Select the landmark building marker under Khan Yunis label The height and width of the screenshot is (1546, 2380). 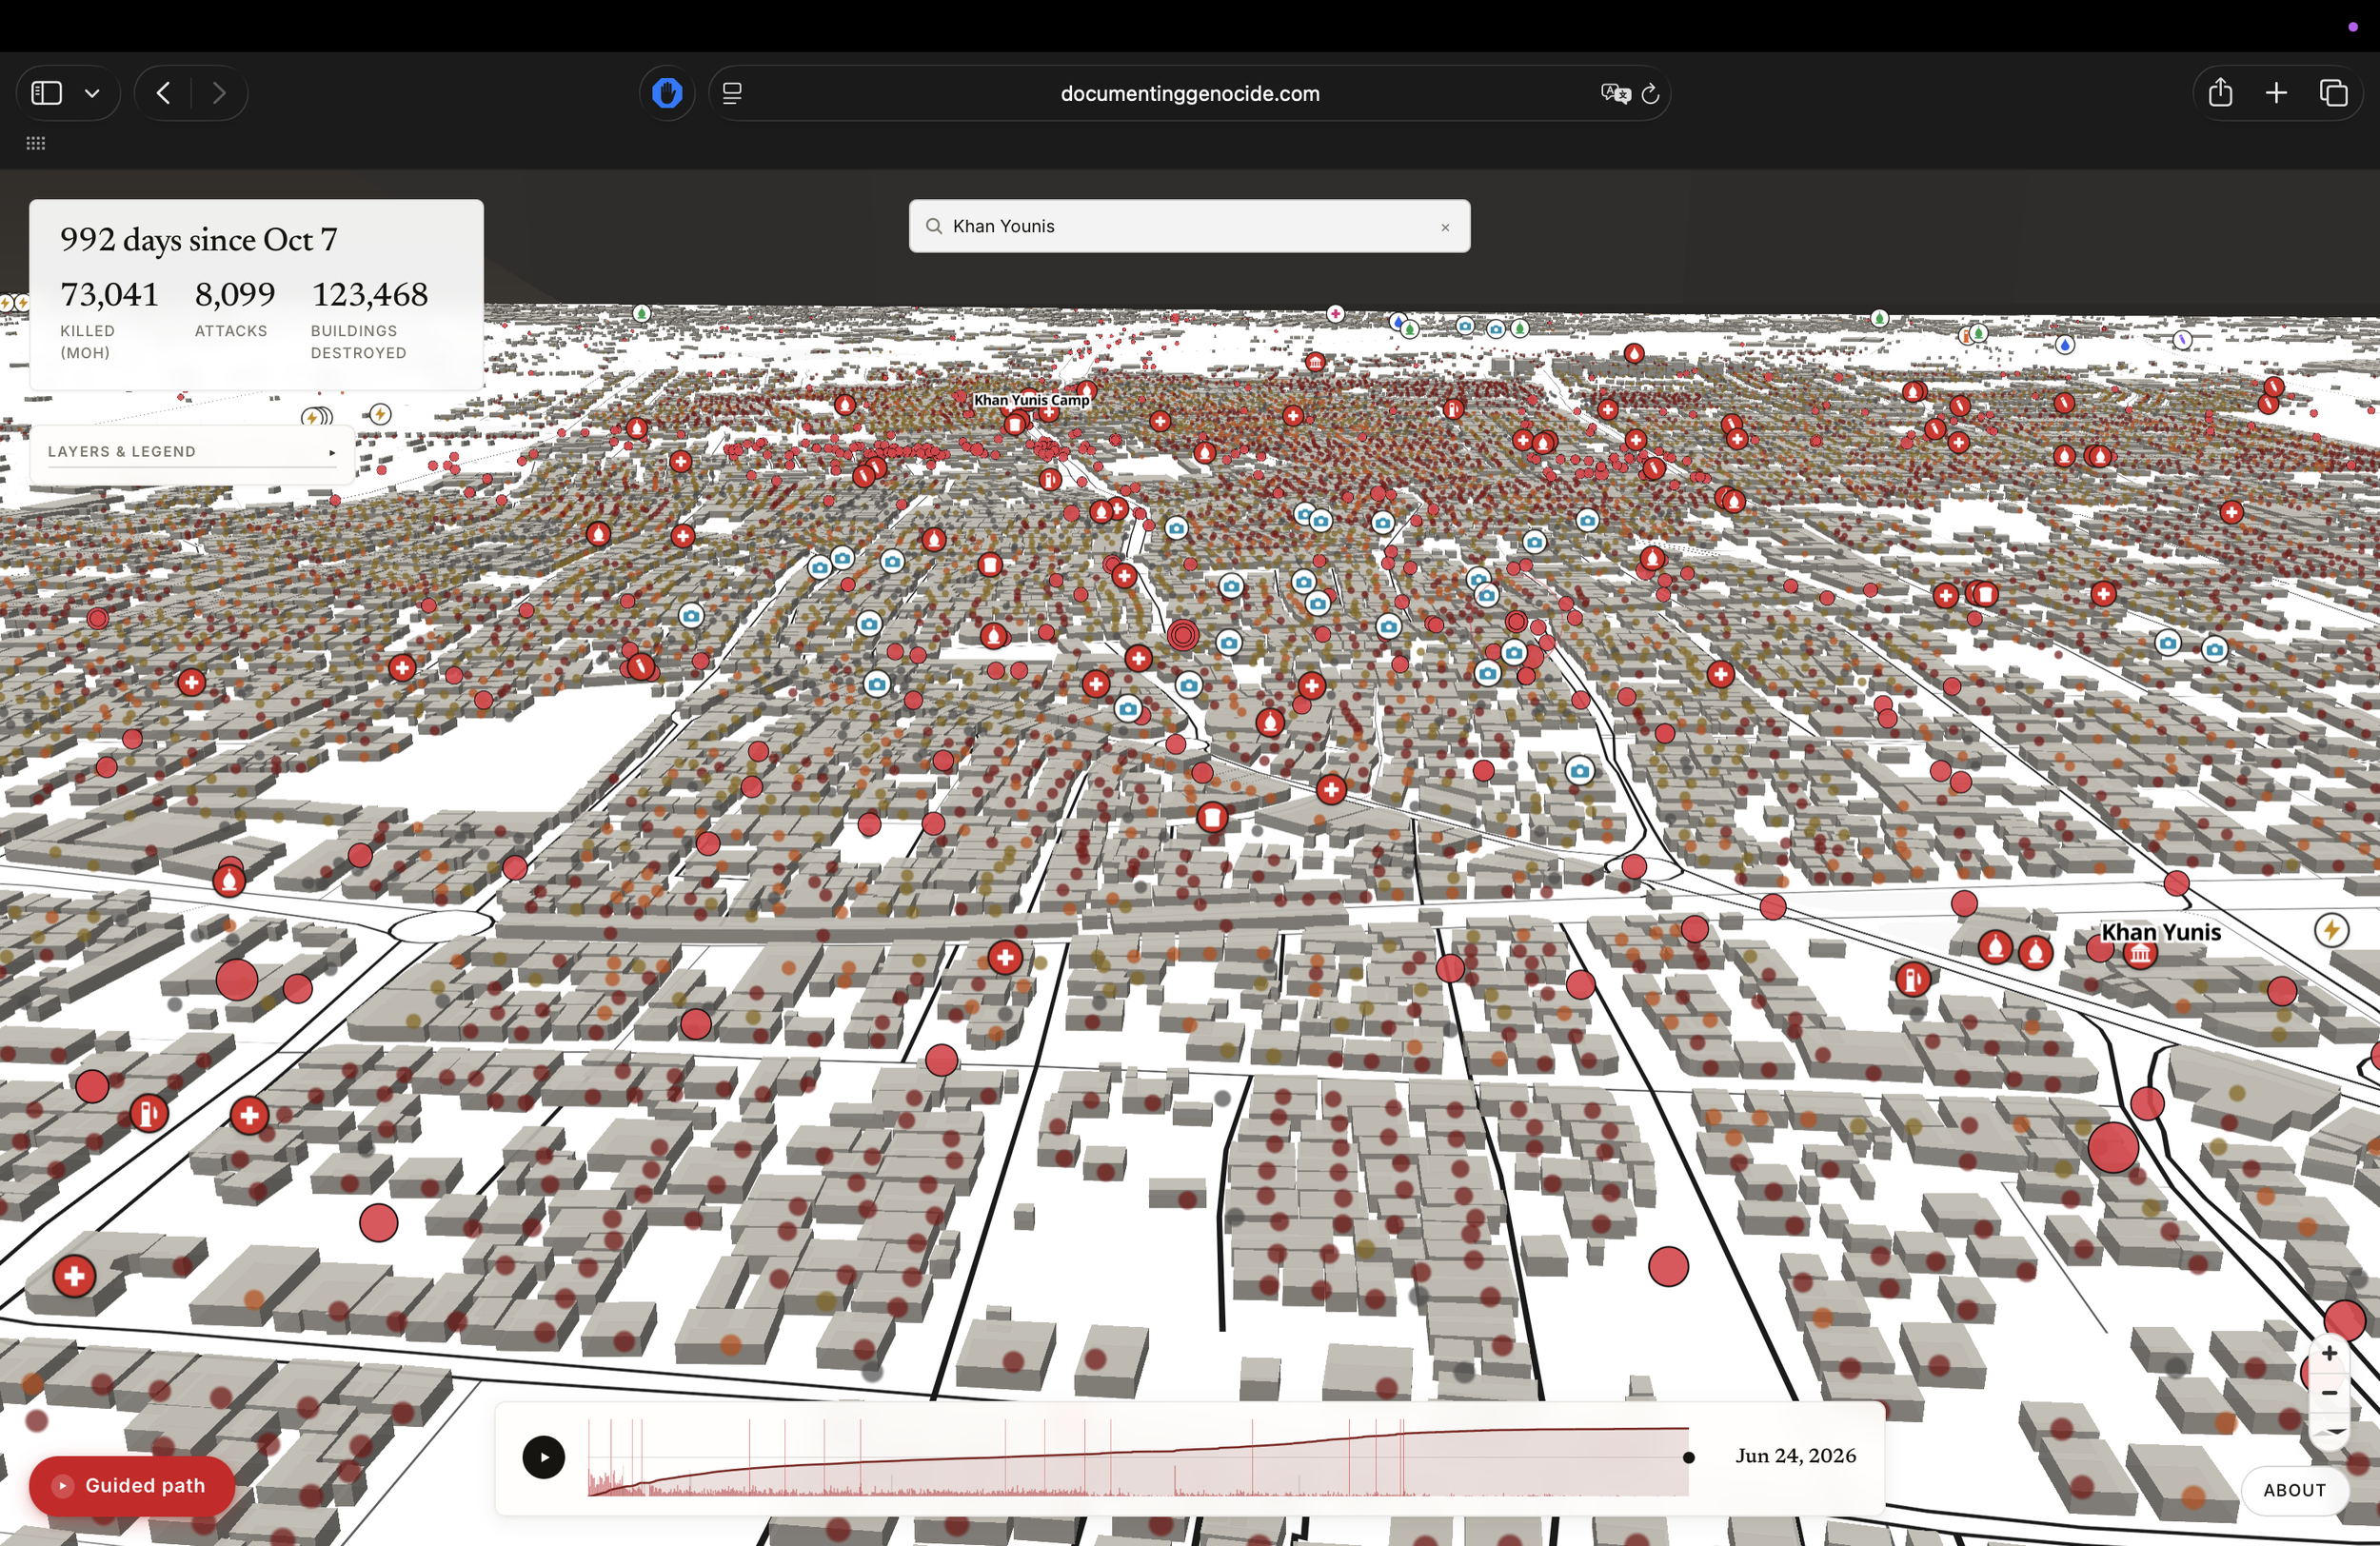(x=2140, y=954)
